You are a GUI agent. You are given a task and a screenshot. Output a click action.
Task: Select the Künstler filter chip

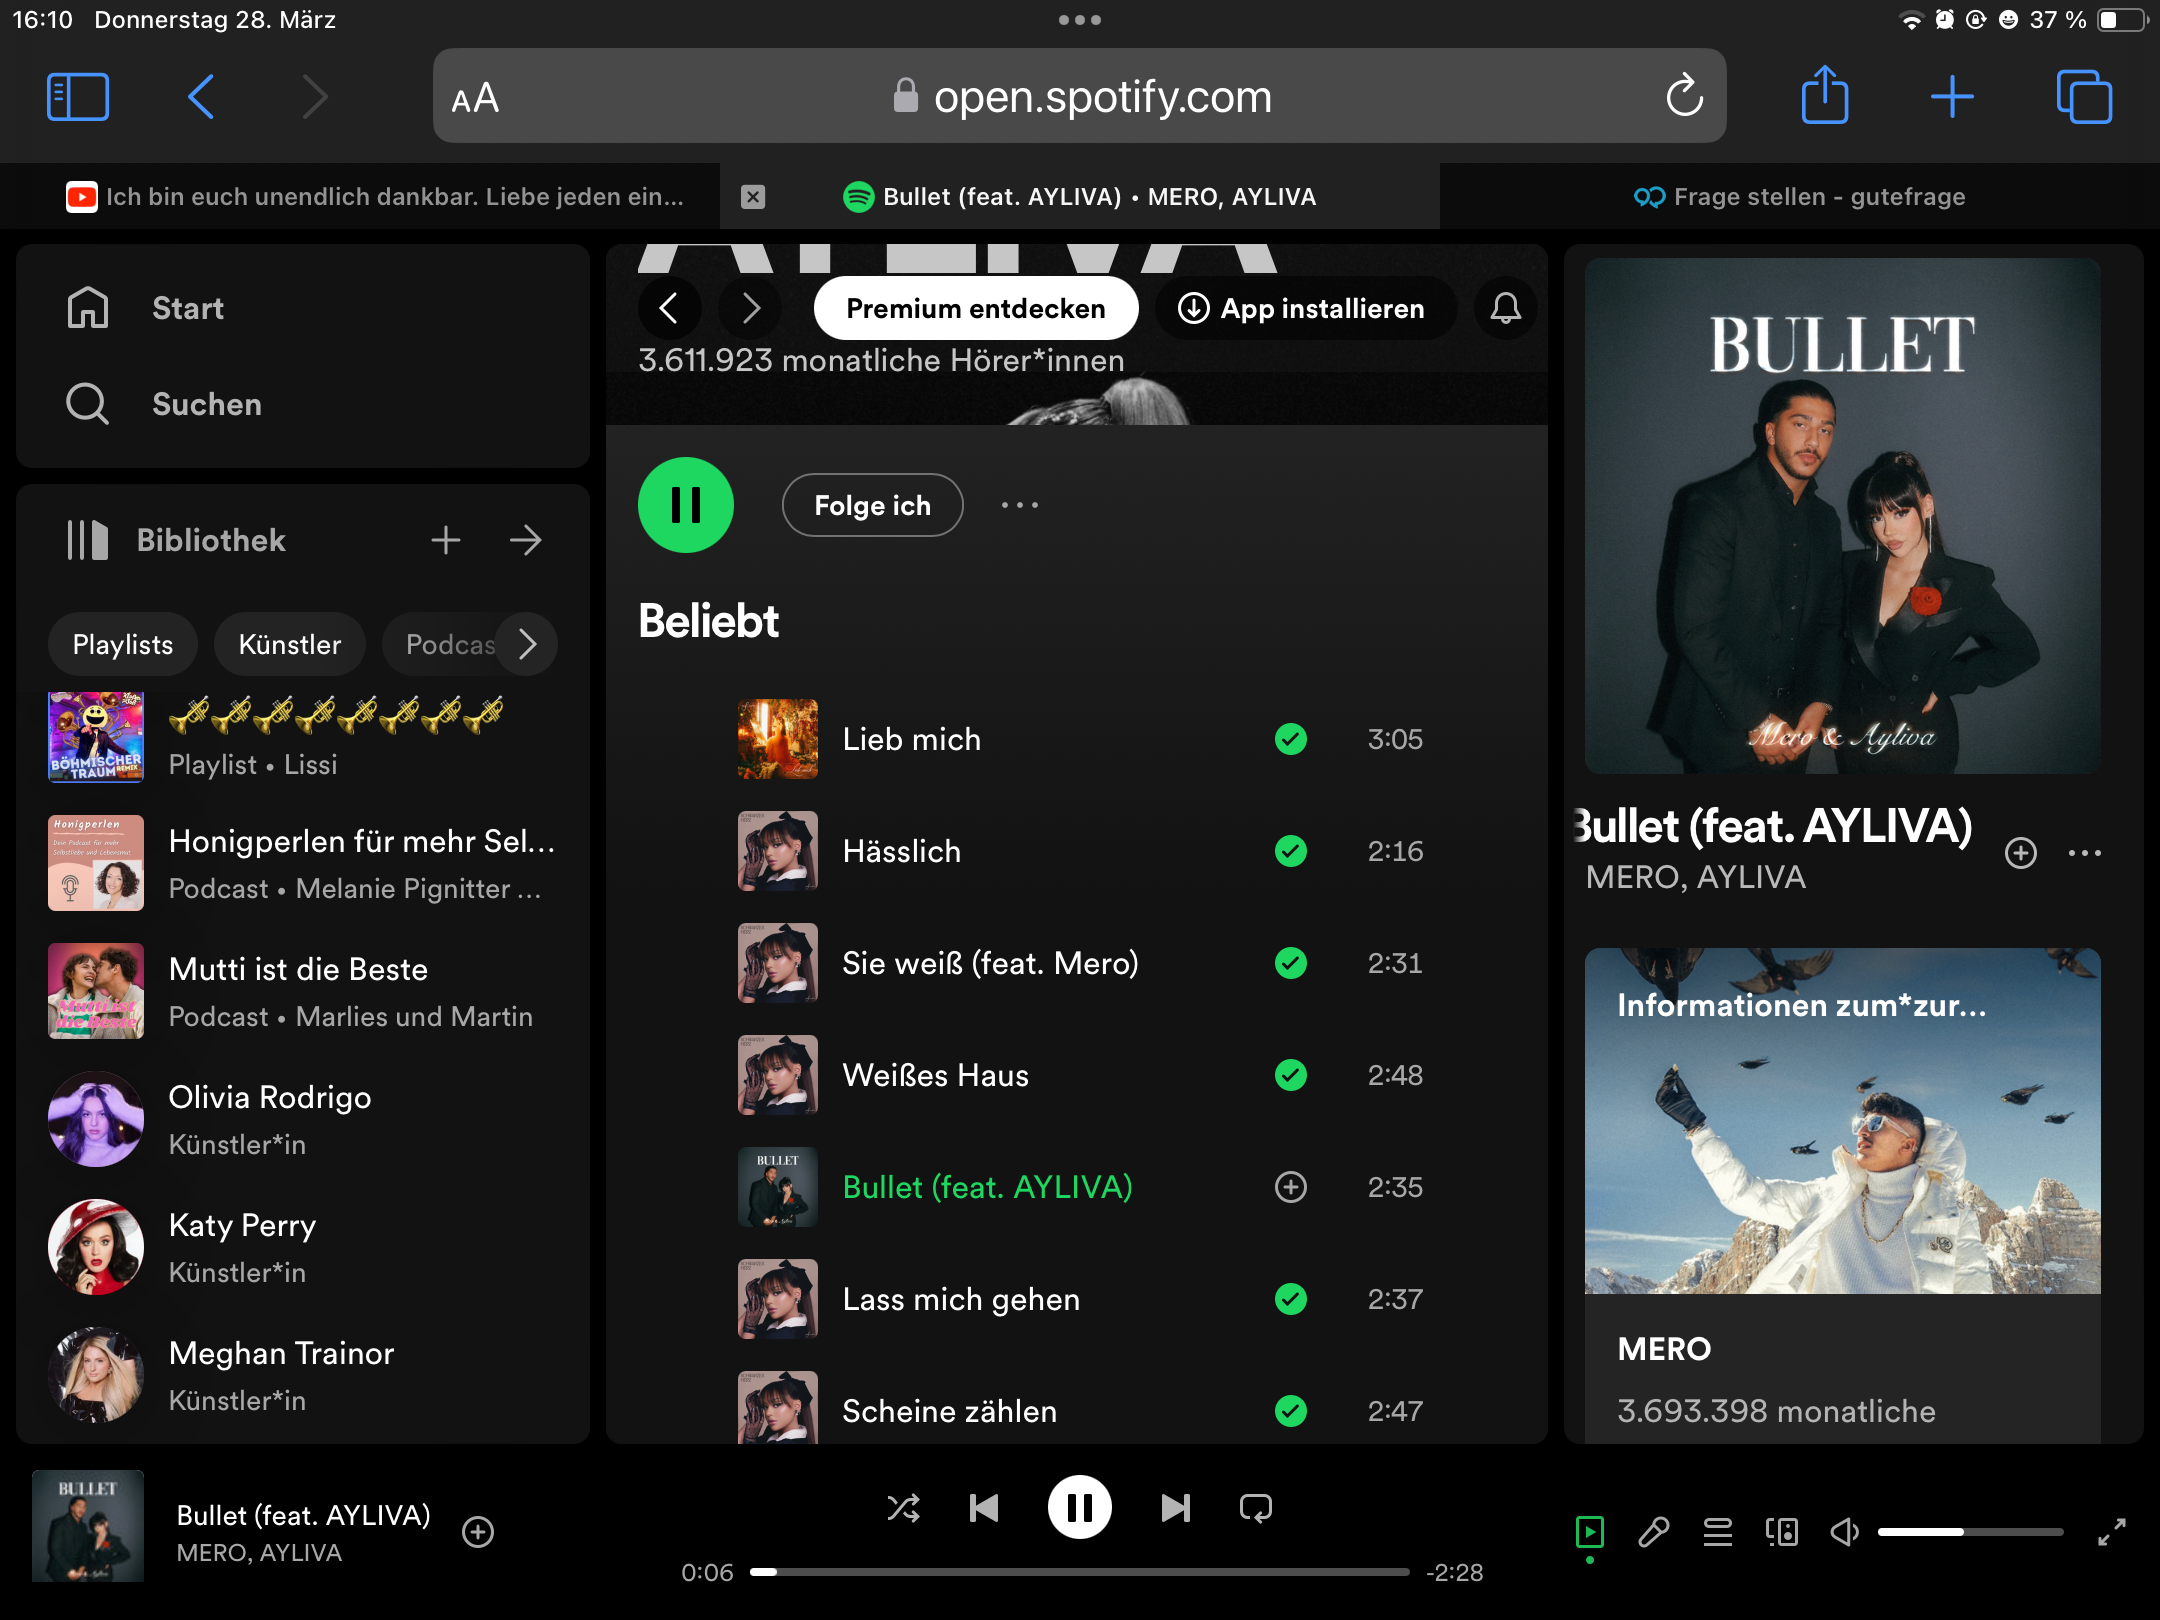(290, 644)
